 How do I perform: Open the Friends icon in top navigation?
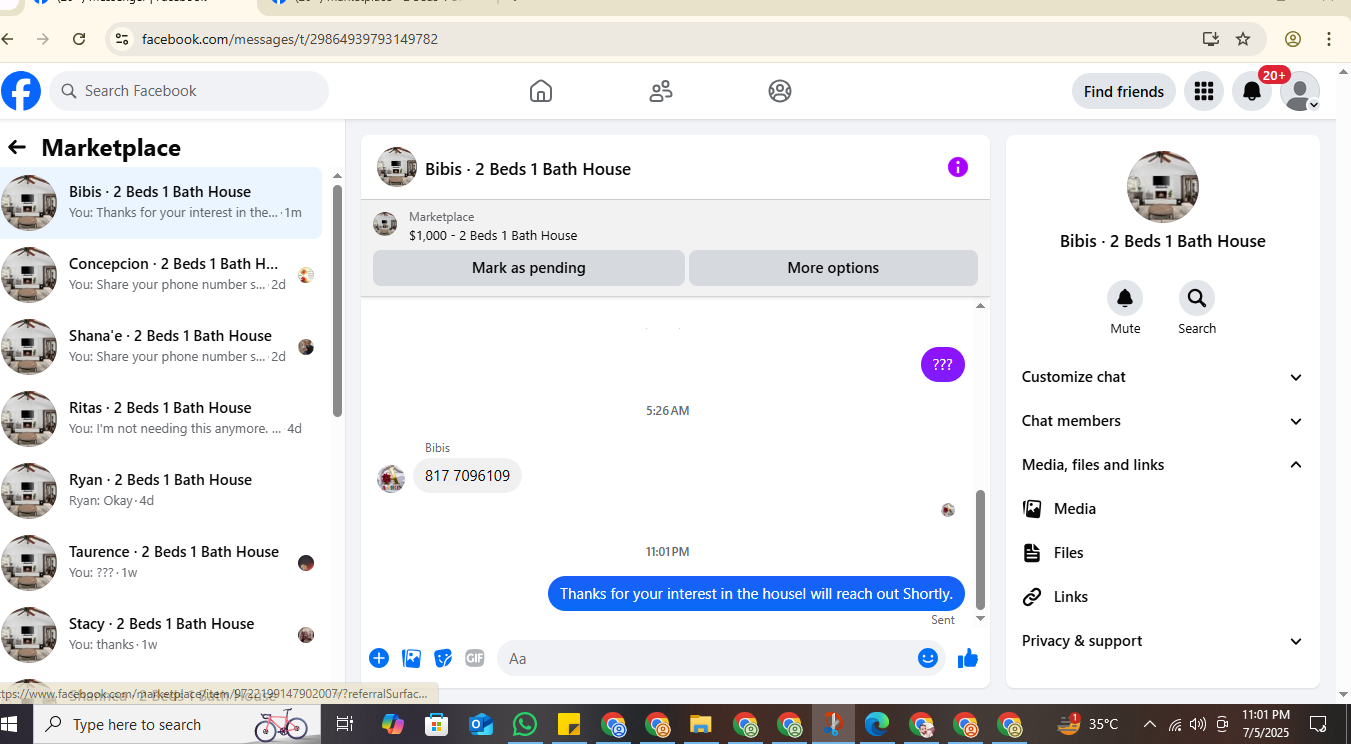coord(661,91)
